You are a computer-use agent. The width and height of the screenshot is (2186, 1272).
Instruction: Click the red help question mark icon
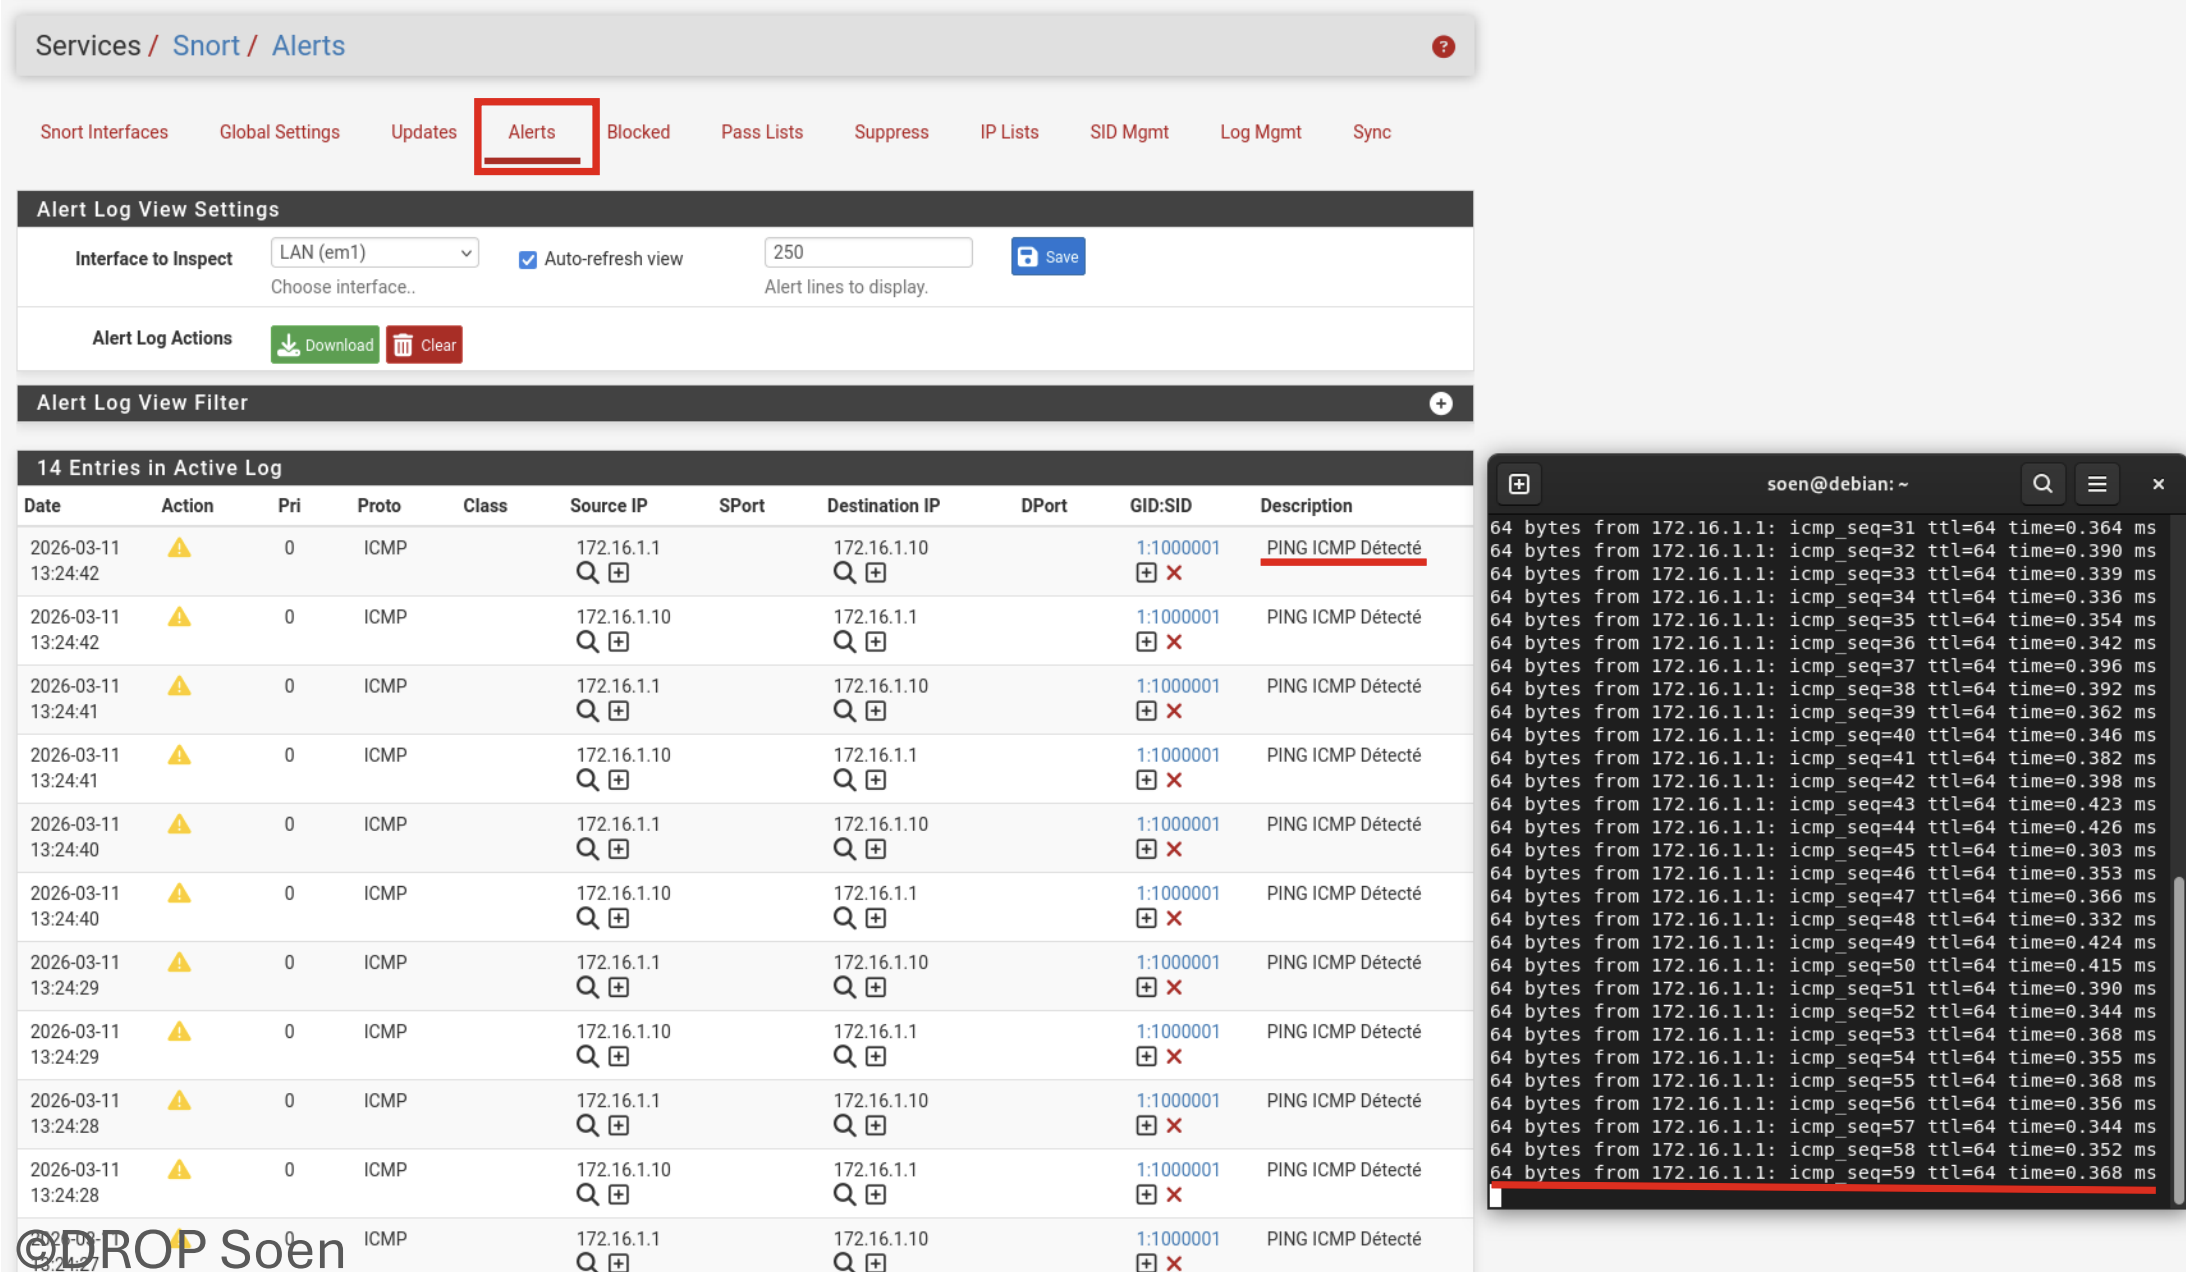[1442, 47]
